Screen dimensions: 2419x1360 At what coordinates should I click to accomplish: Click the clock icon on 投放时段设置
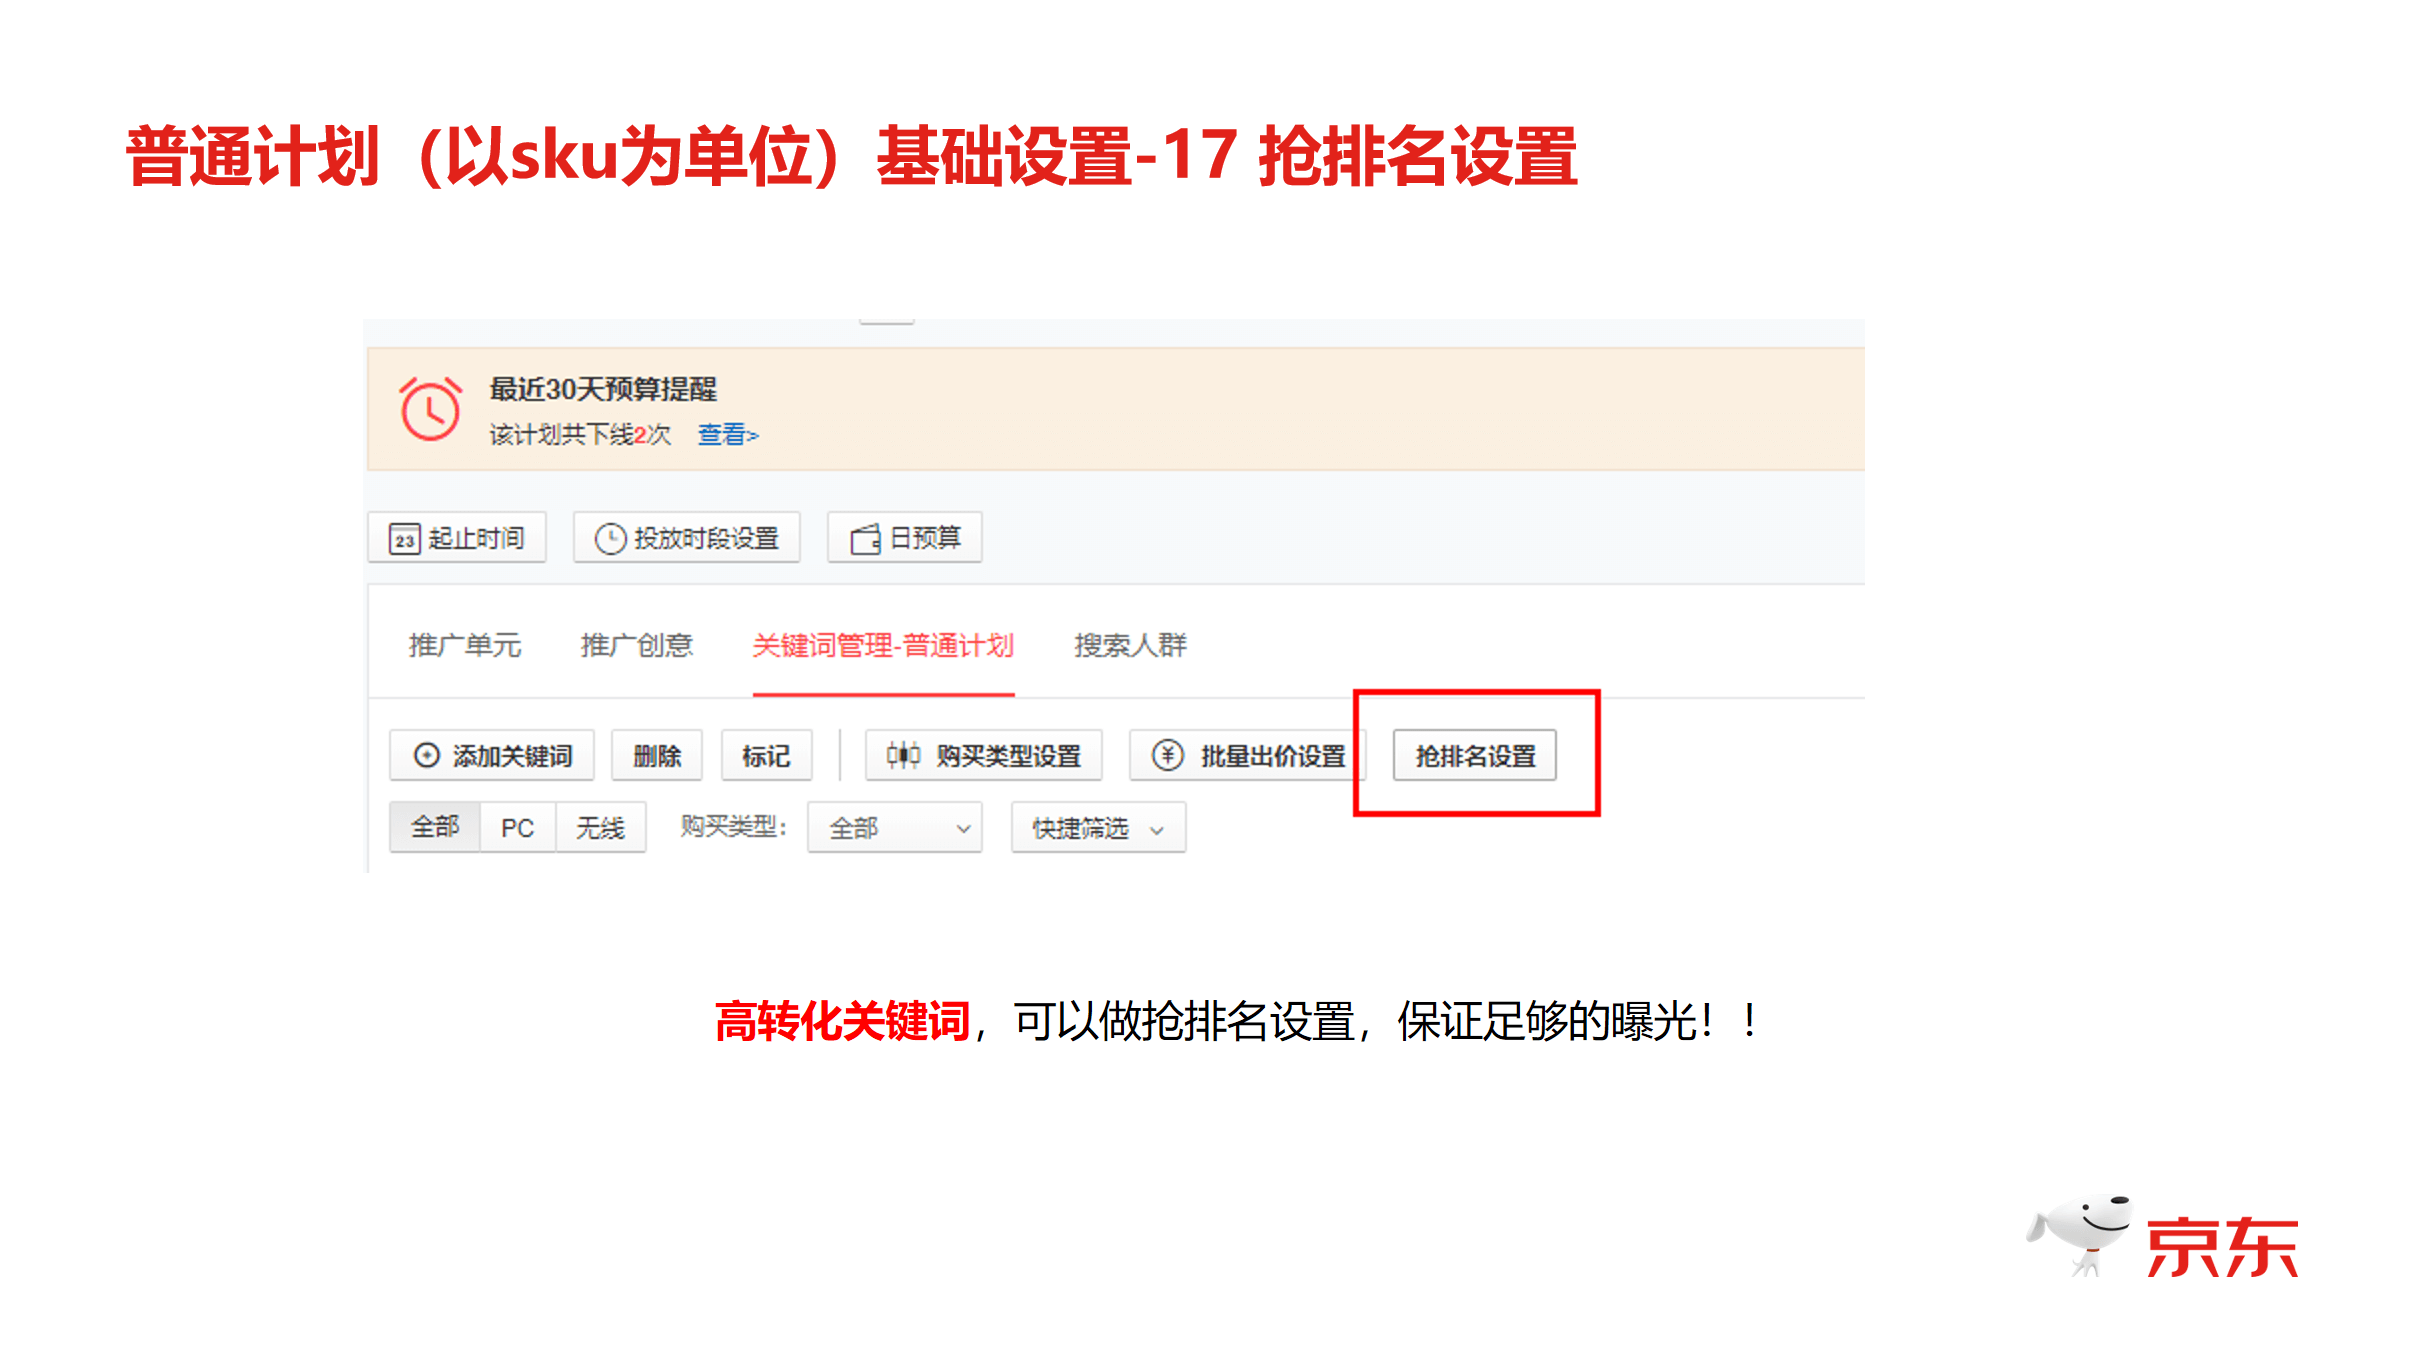610,539
